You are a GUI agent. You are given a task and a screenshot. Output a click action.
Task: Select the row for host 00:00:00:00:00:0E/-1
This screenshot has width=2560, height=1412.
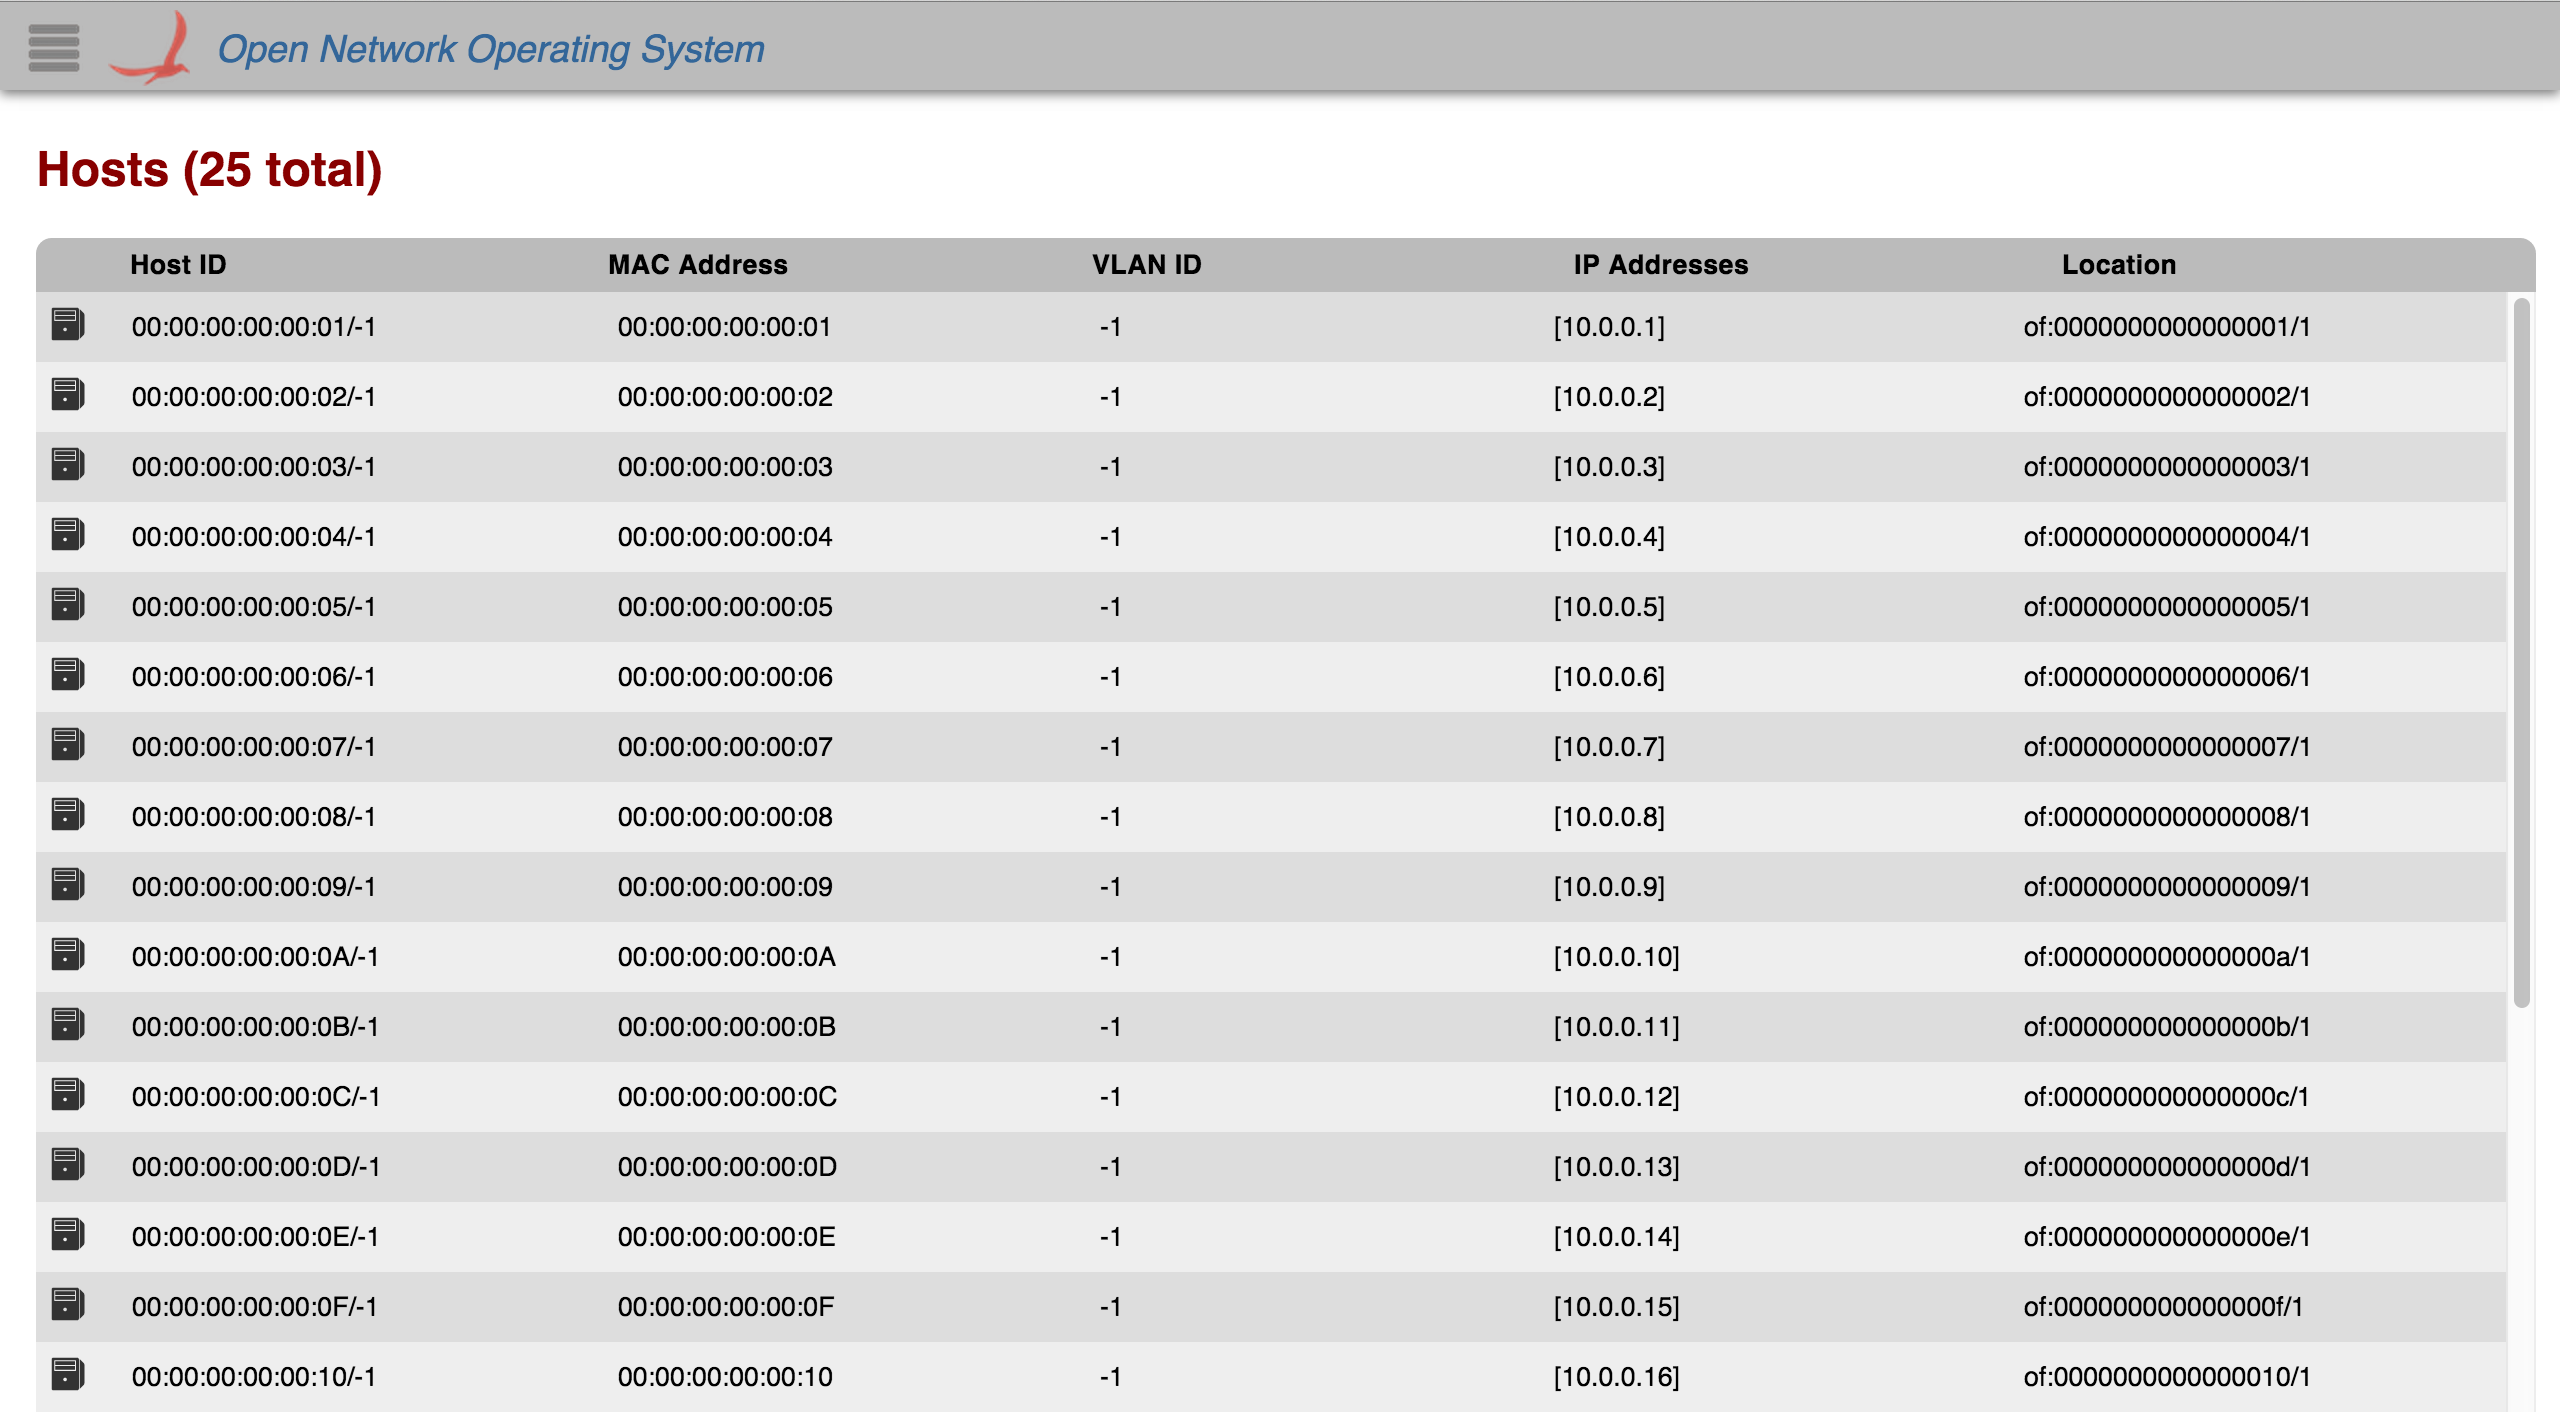coord(255,1237)
